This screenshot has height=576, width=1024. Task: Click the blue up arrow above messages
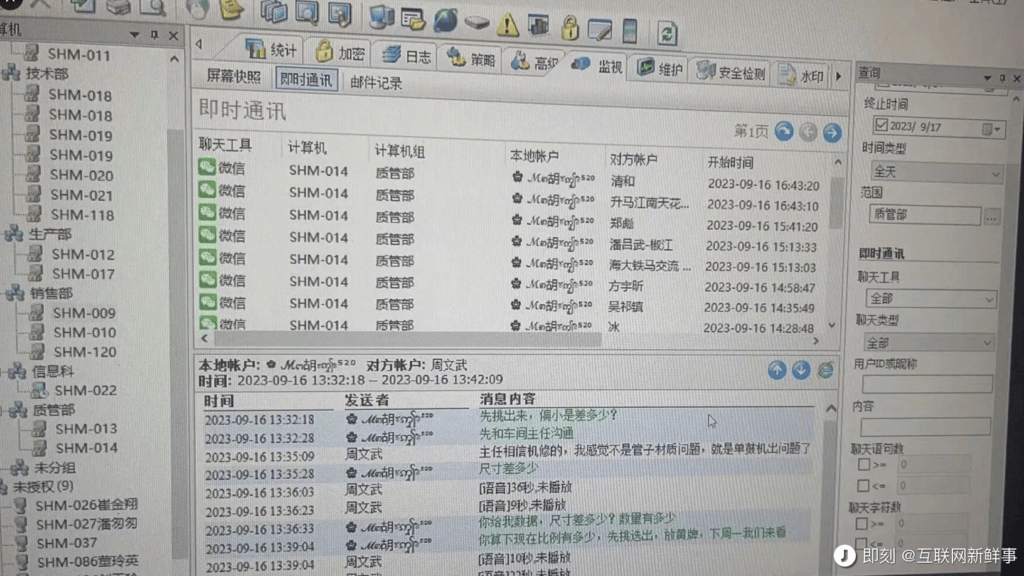point(777,370)
